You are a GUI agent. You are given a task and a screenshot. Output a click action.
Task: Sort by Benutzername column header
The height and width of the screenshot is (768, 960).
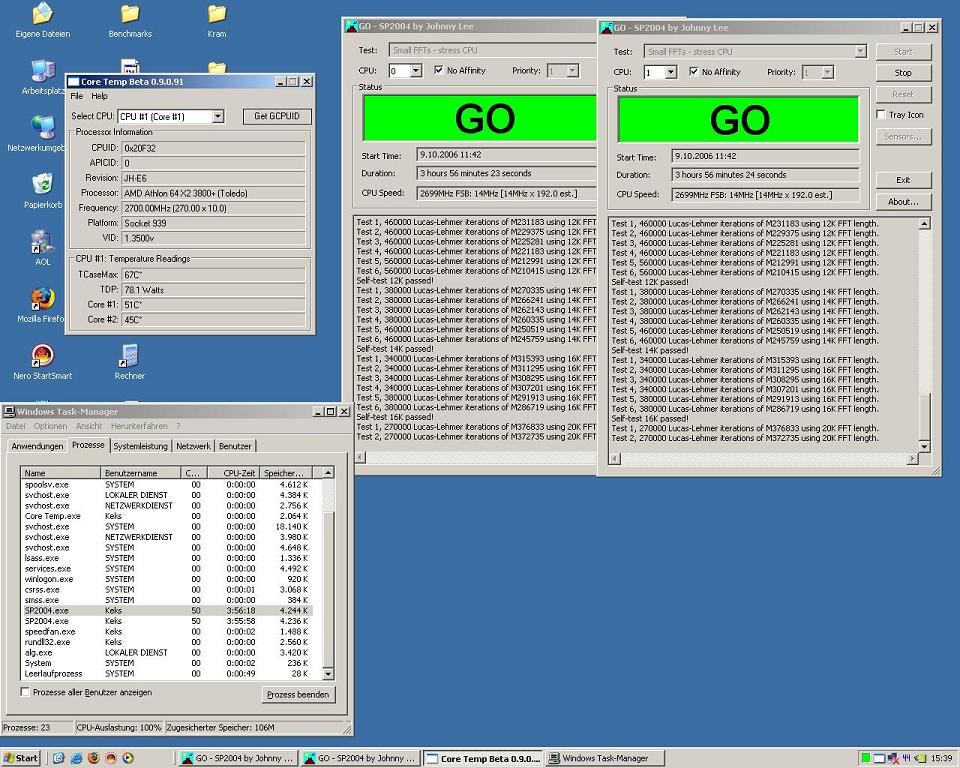pos(141,473)
